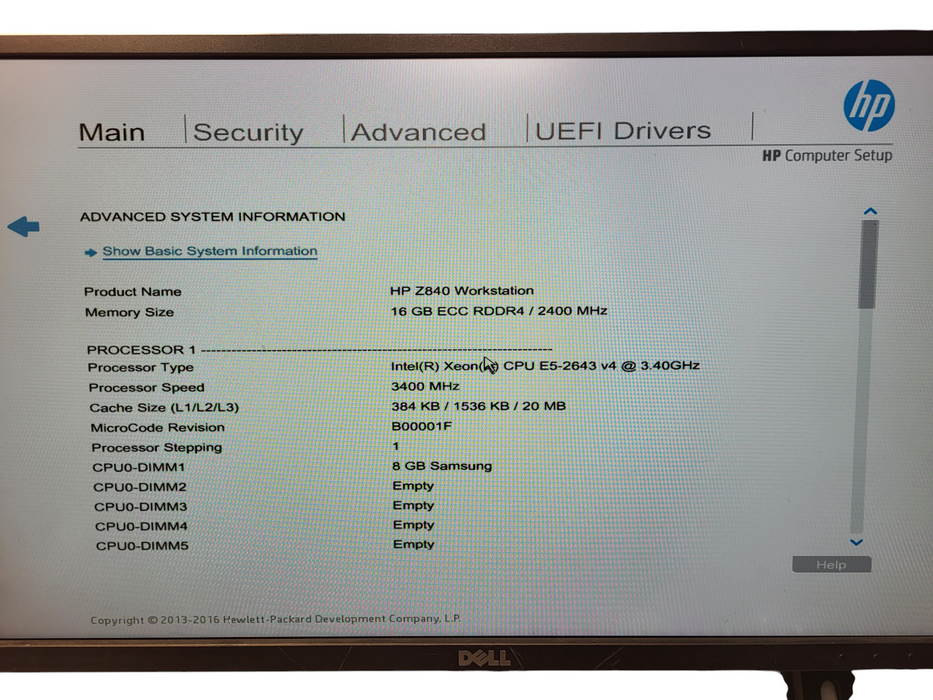Select the Processor Speed label

pos(146,388)
